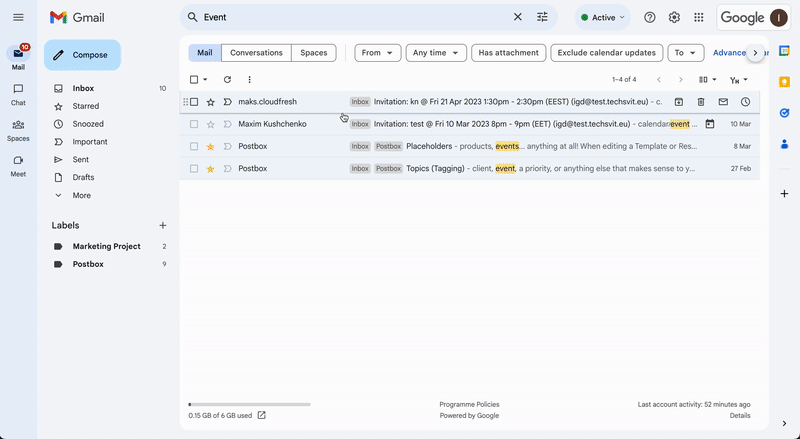Switch to the Spaces tab
The width and height of the screenshot is (800, 439).
[x=314, y=53]
